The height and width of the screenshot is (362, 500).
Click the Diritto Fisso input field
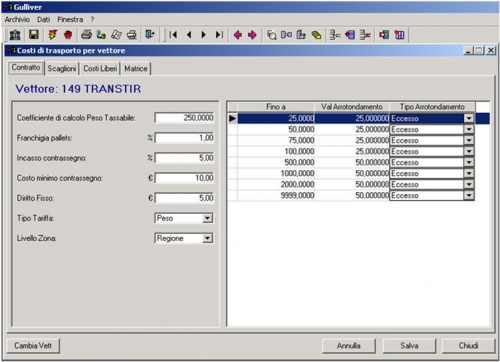[184, 198]
